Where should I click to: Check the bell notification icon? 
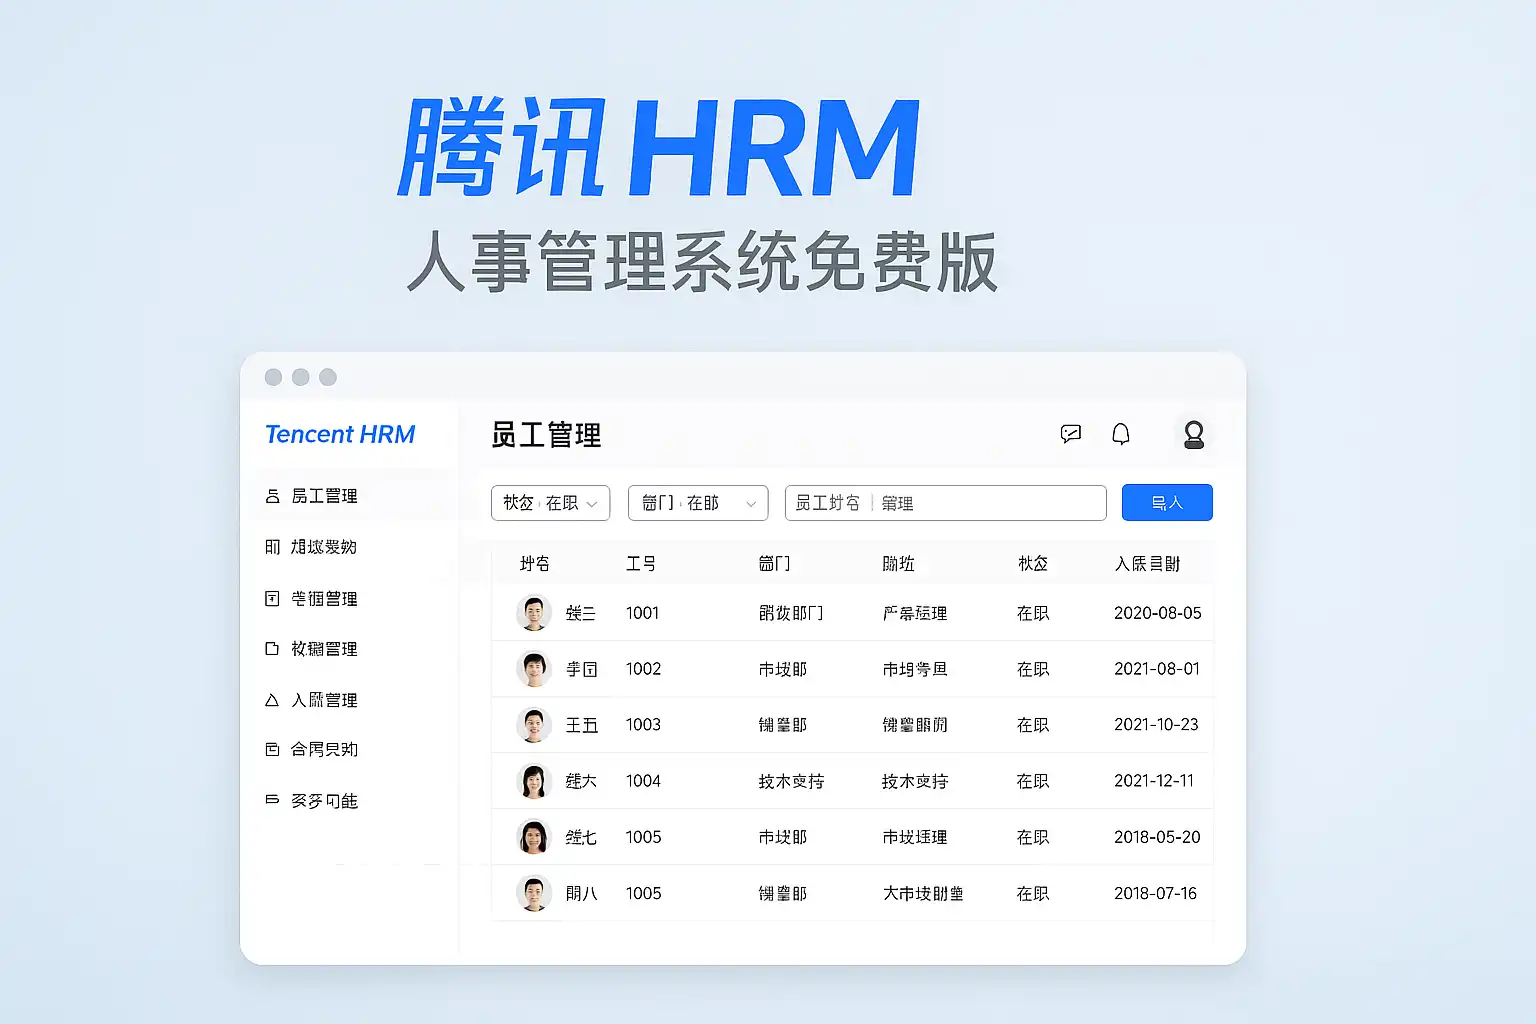tap(1121, 434)
